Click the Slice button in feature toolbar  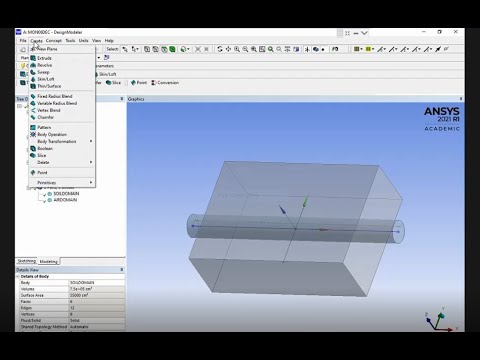pyautogui.click(x=113, y=82)
